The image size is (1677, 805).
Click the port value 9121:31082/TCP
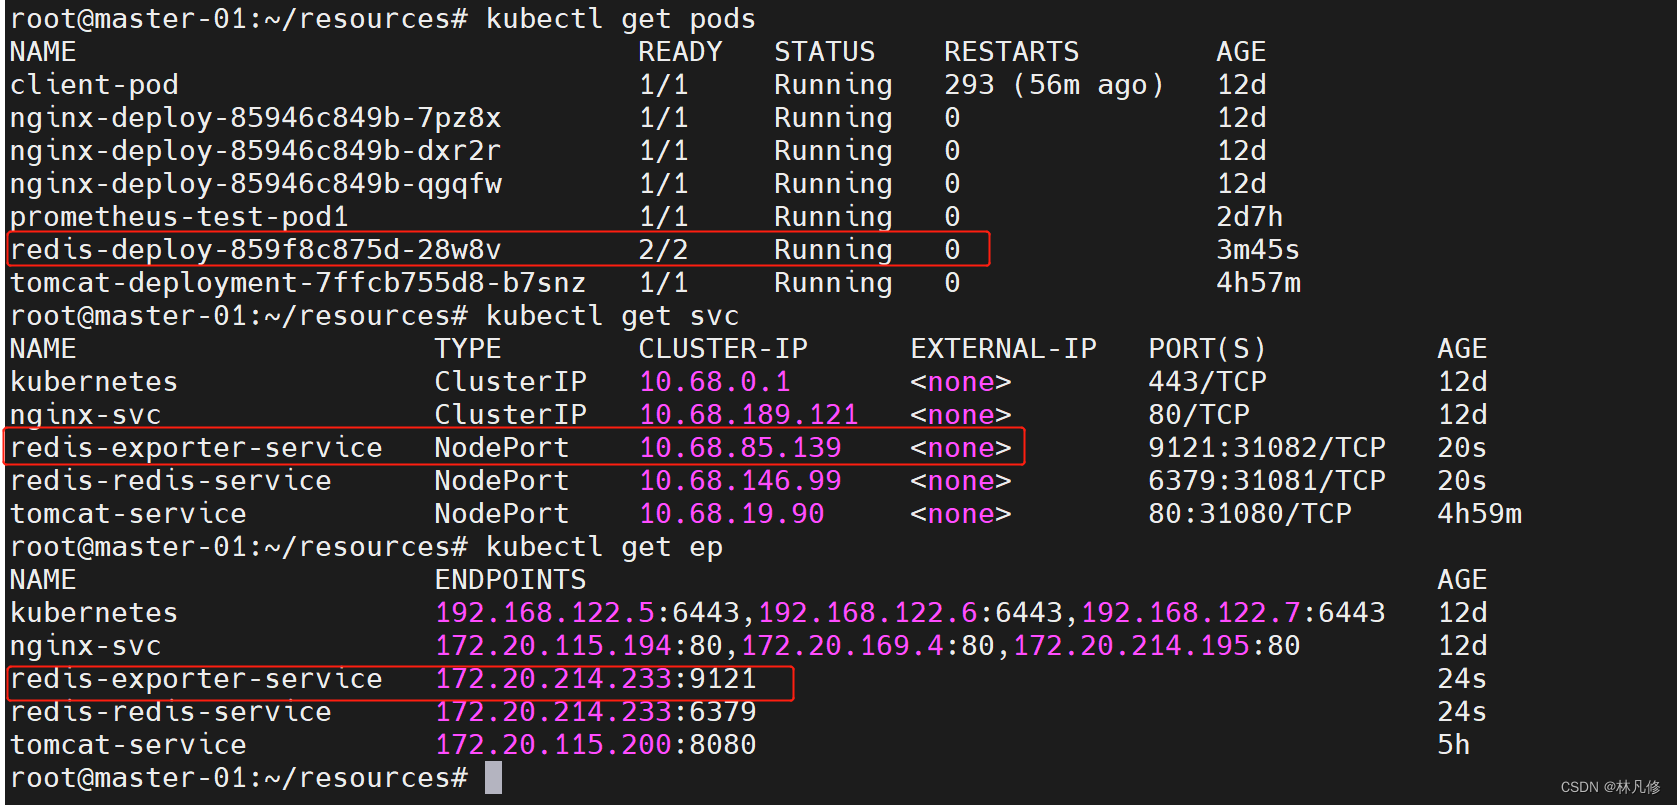coord(1266,448)
